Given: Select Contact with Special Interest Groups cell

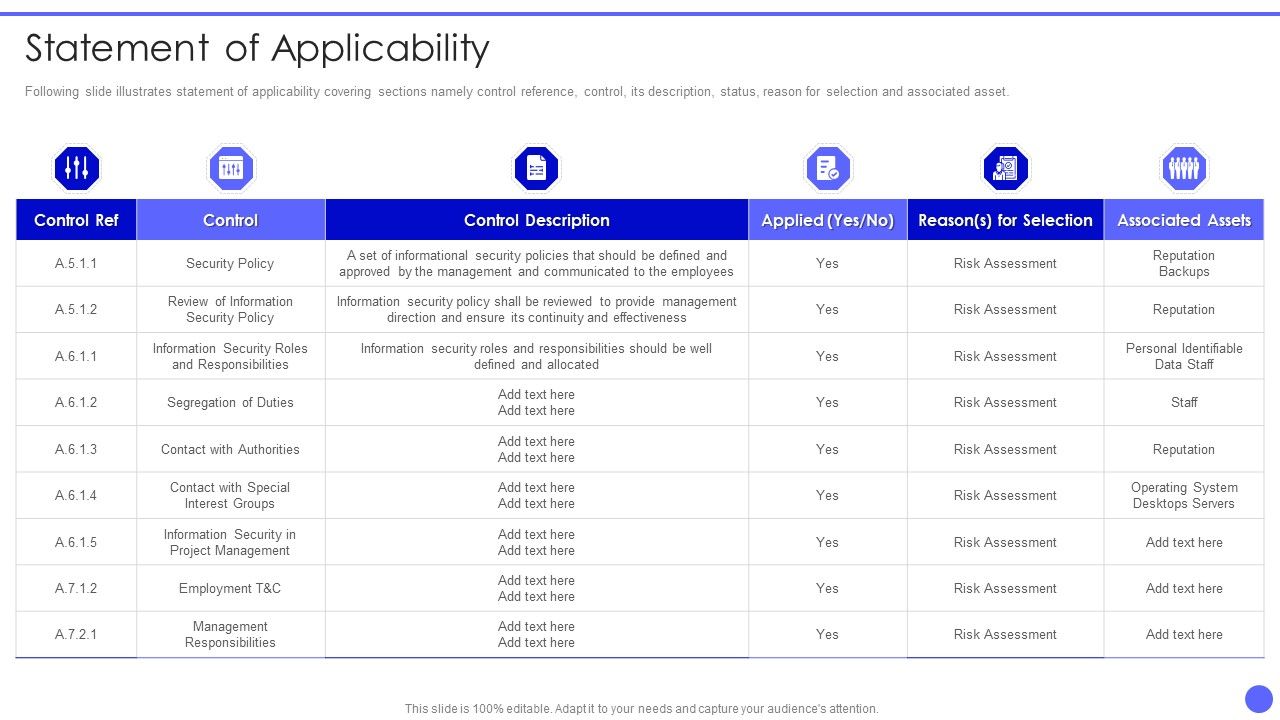Looking at the screenshot, I should pos(230,496).
